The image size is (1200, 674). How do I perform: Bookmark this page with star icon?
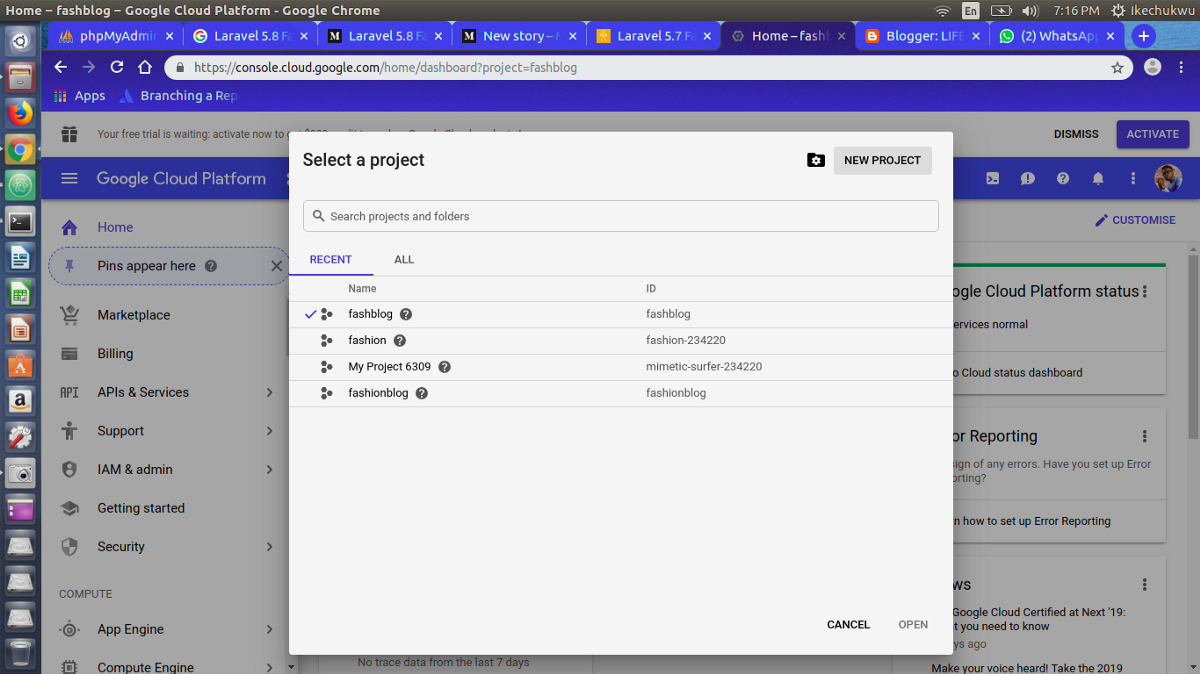(1117, 68)
